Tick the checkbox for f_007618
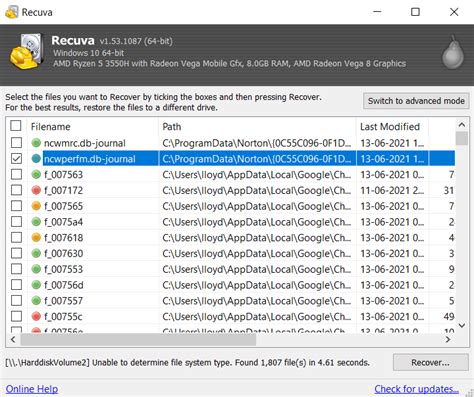 click(x=16, y=238)
